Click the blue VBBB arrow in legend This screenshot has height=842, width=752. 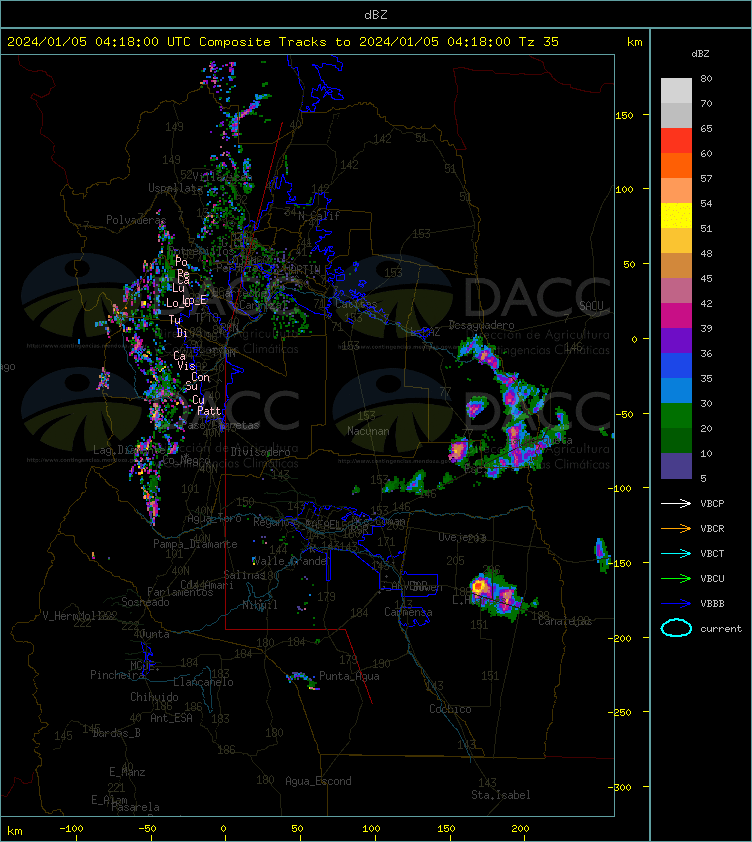[676, 604]
